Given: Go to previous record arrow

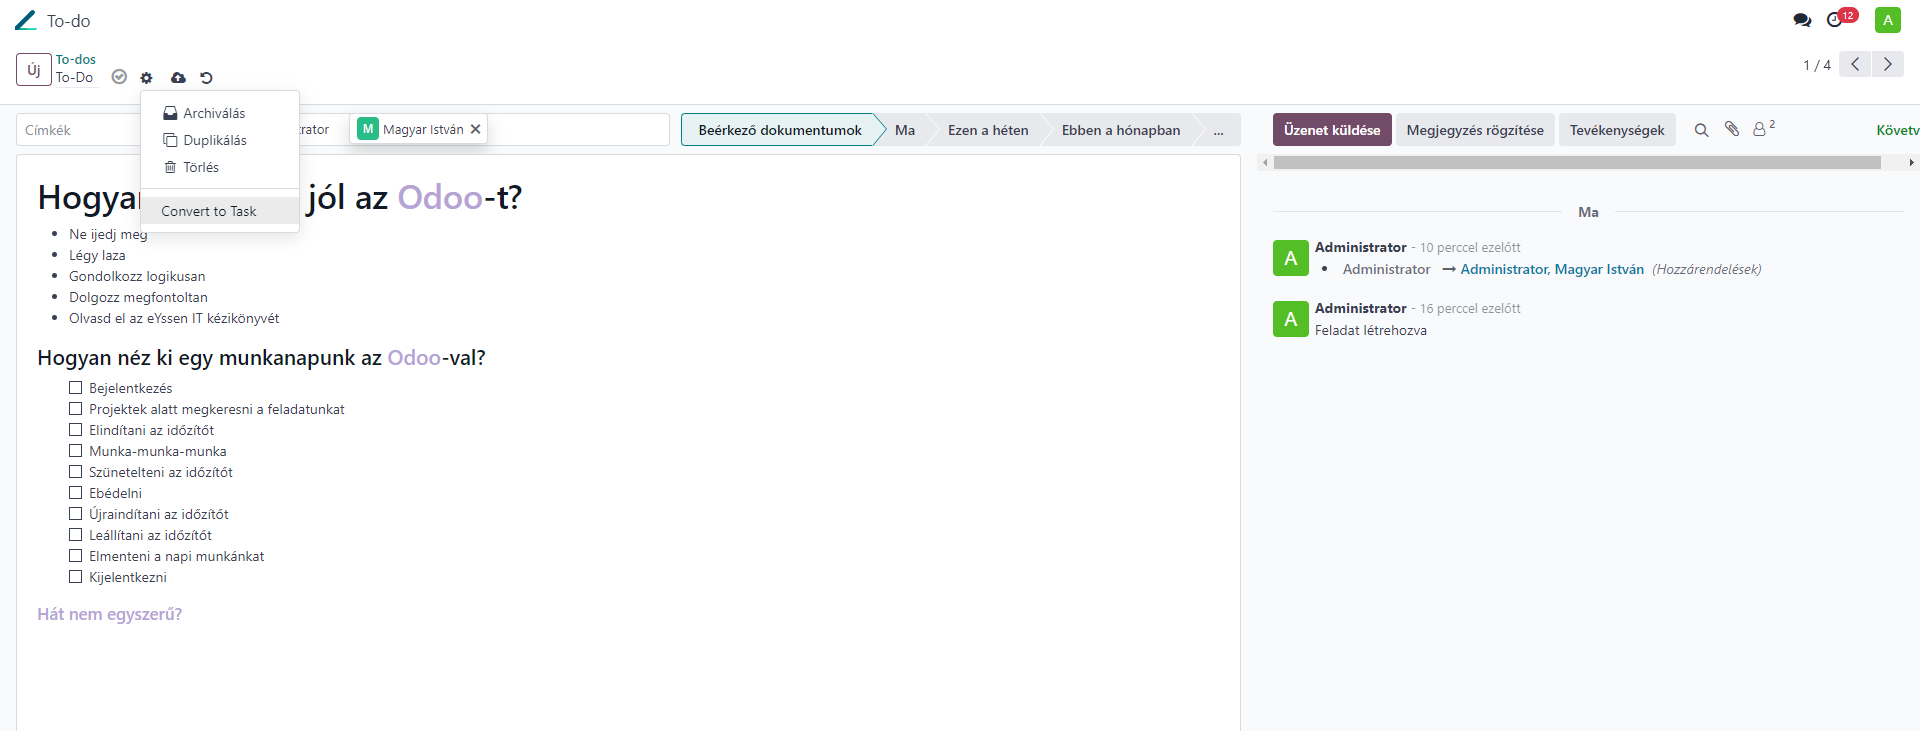Looking at the screenshot, I should pyautogui.click(x=1855, y=64).
